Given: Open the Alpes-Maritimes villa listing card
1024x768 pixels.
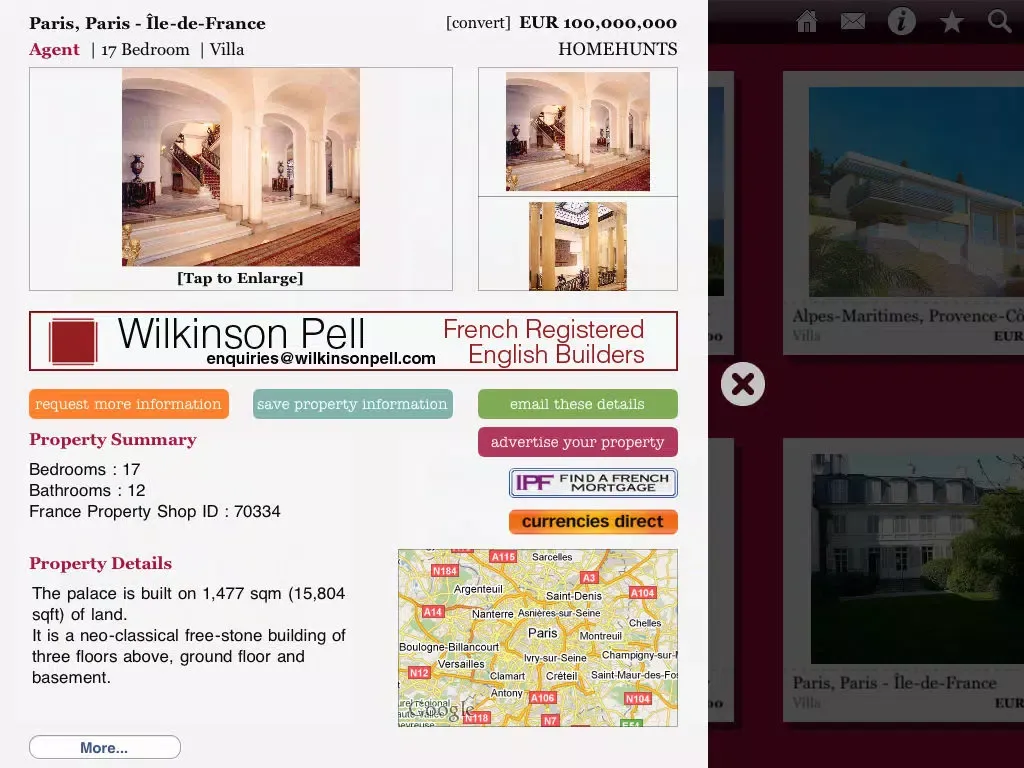Looking at the screenshot, I should 903,213.
